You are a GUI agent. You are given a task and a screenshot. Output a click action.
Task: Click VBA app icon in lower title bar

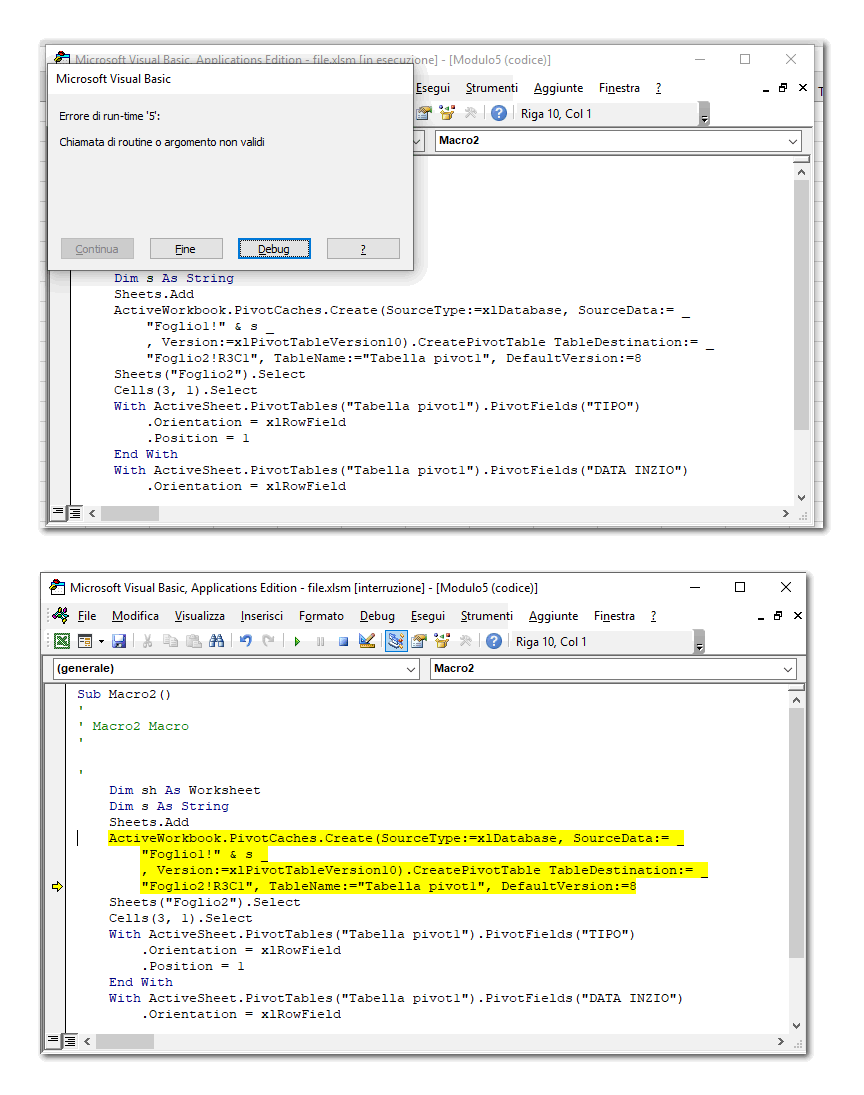57,587
